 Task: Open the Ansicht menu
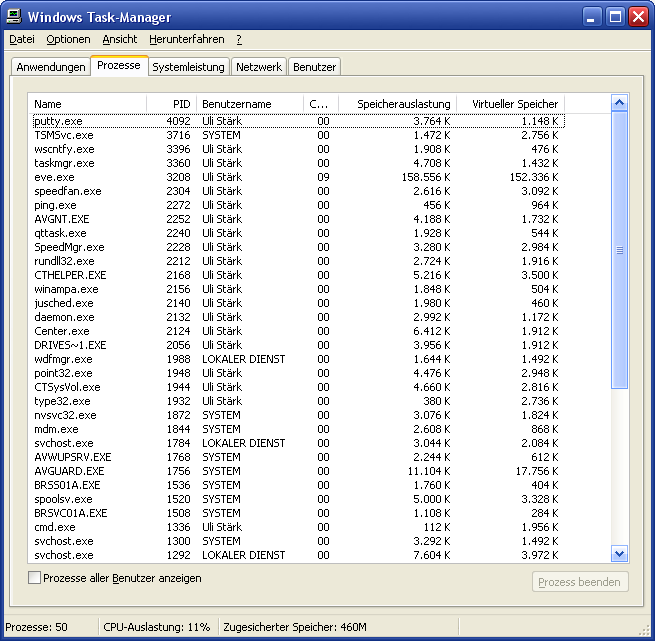point(119,39)
